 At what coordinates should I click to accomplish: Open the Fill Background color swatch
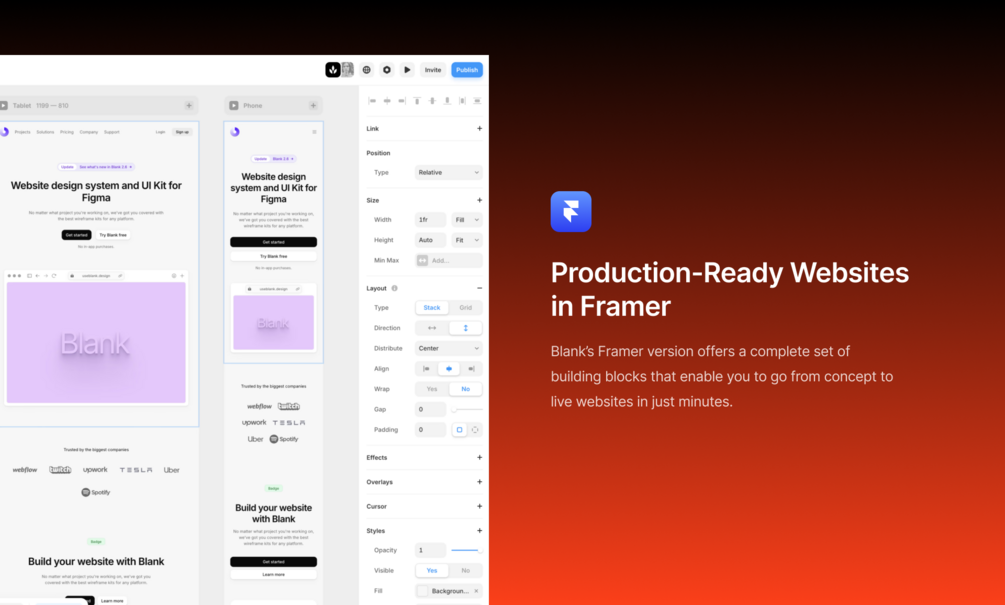tap(422, 591)
